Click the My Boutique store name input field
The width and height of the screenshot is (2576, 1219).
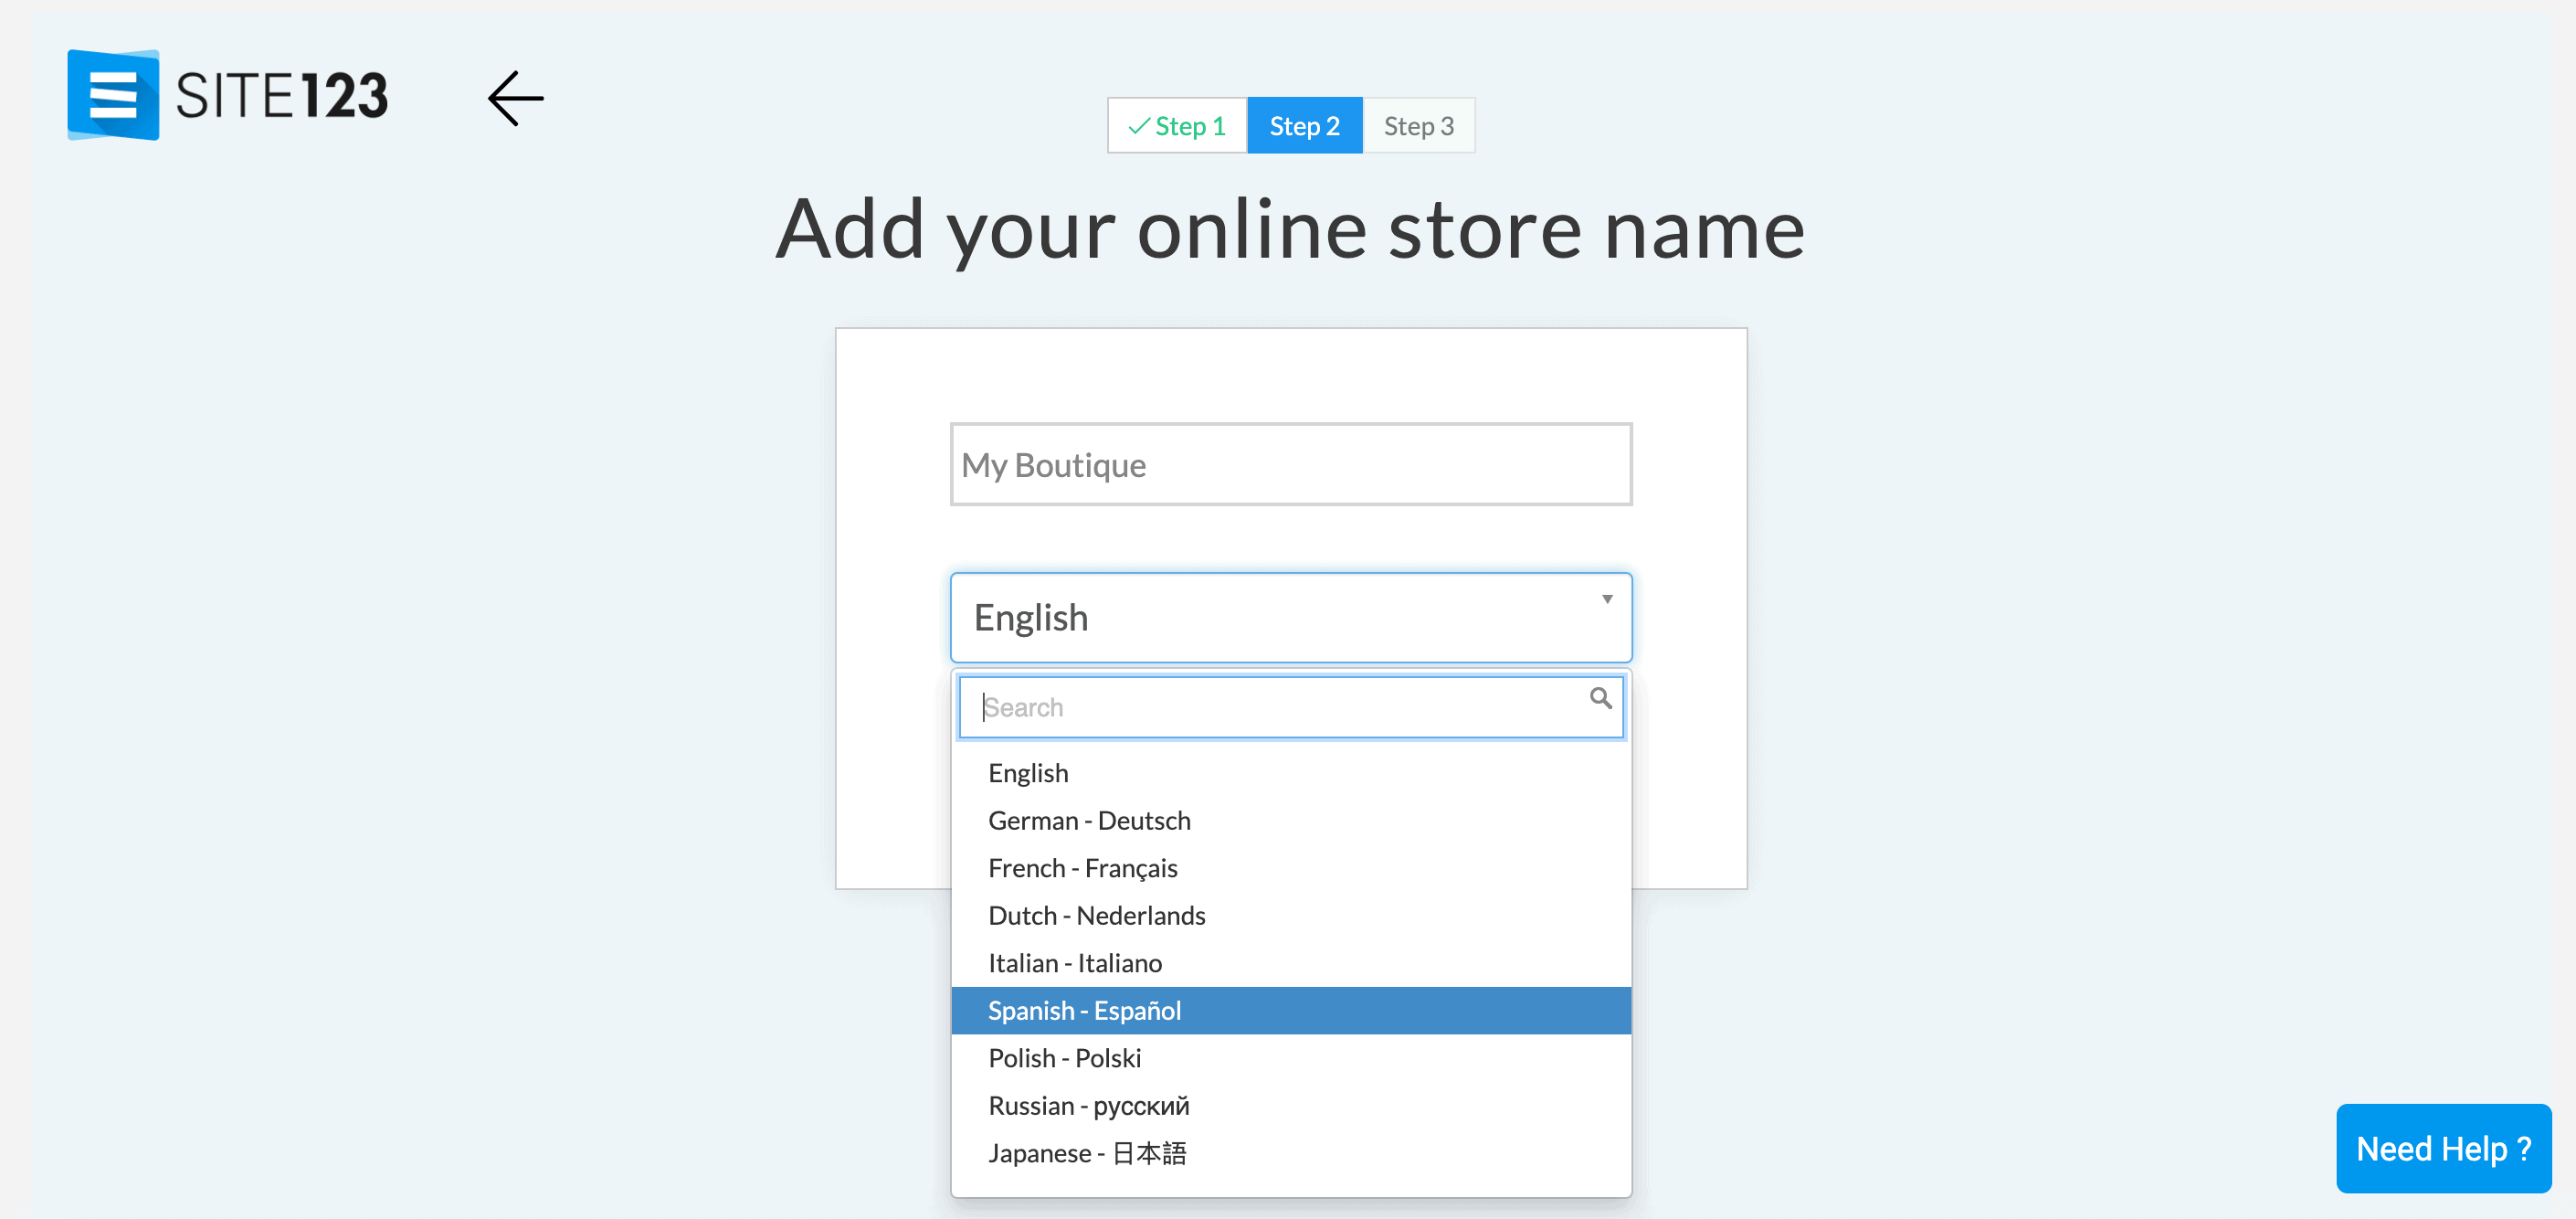point(1290,463)
